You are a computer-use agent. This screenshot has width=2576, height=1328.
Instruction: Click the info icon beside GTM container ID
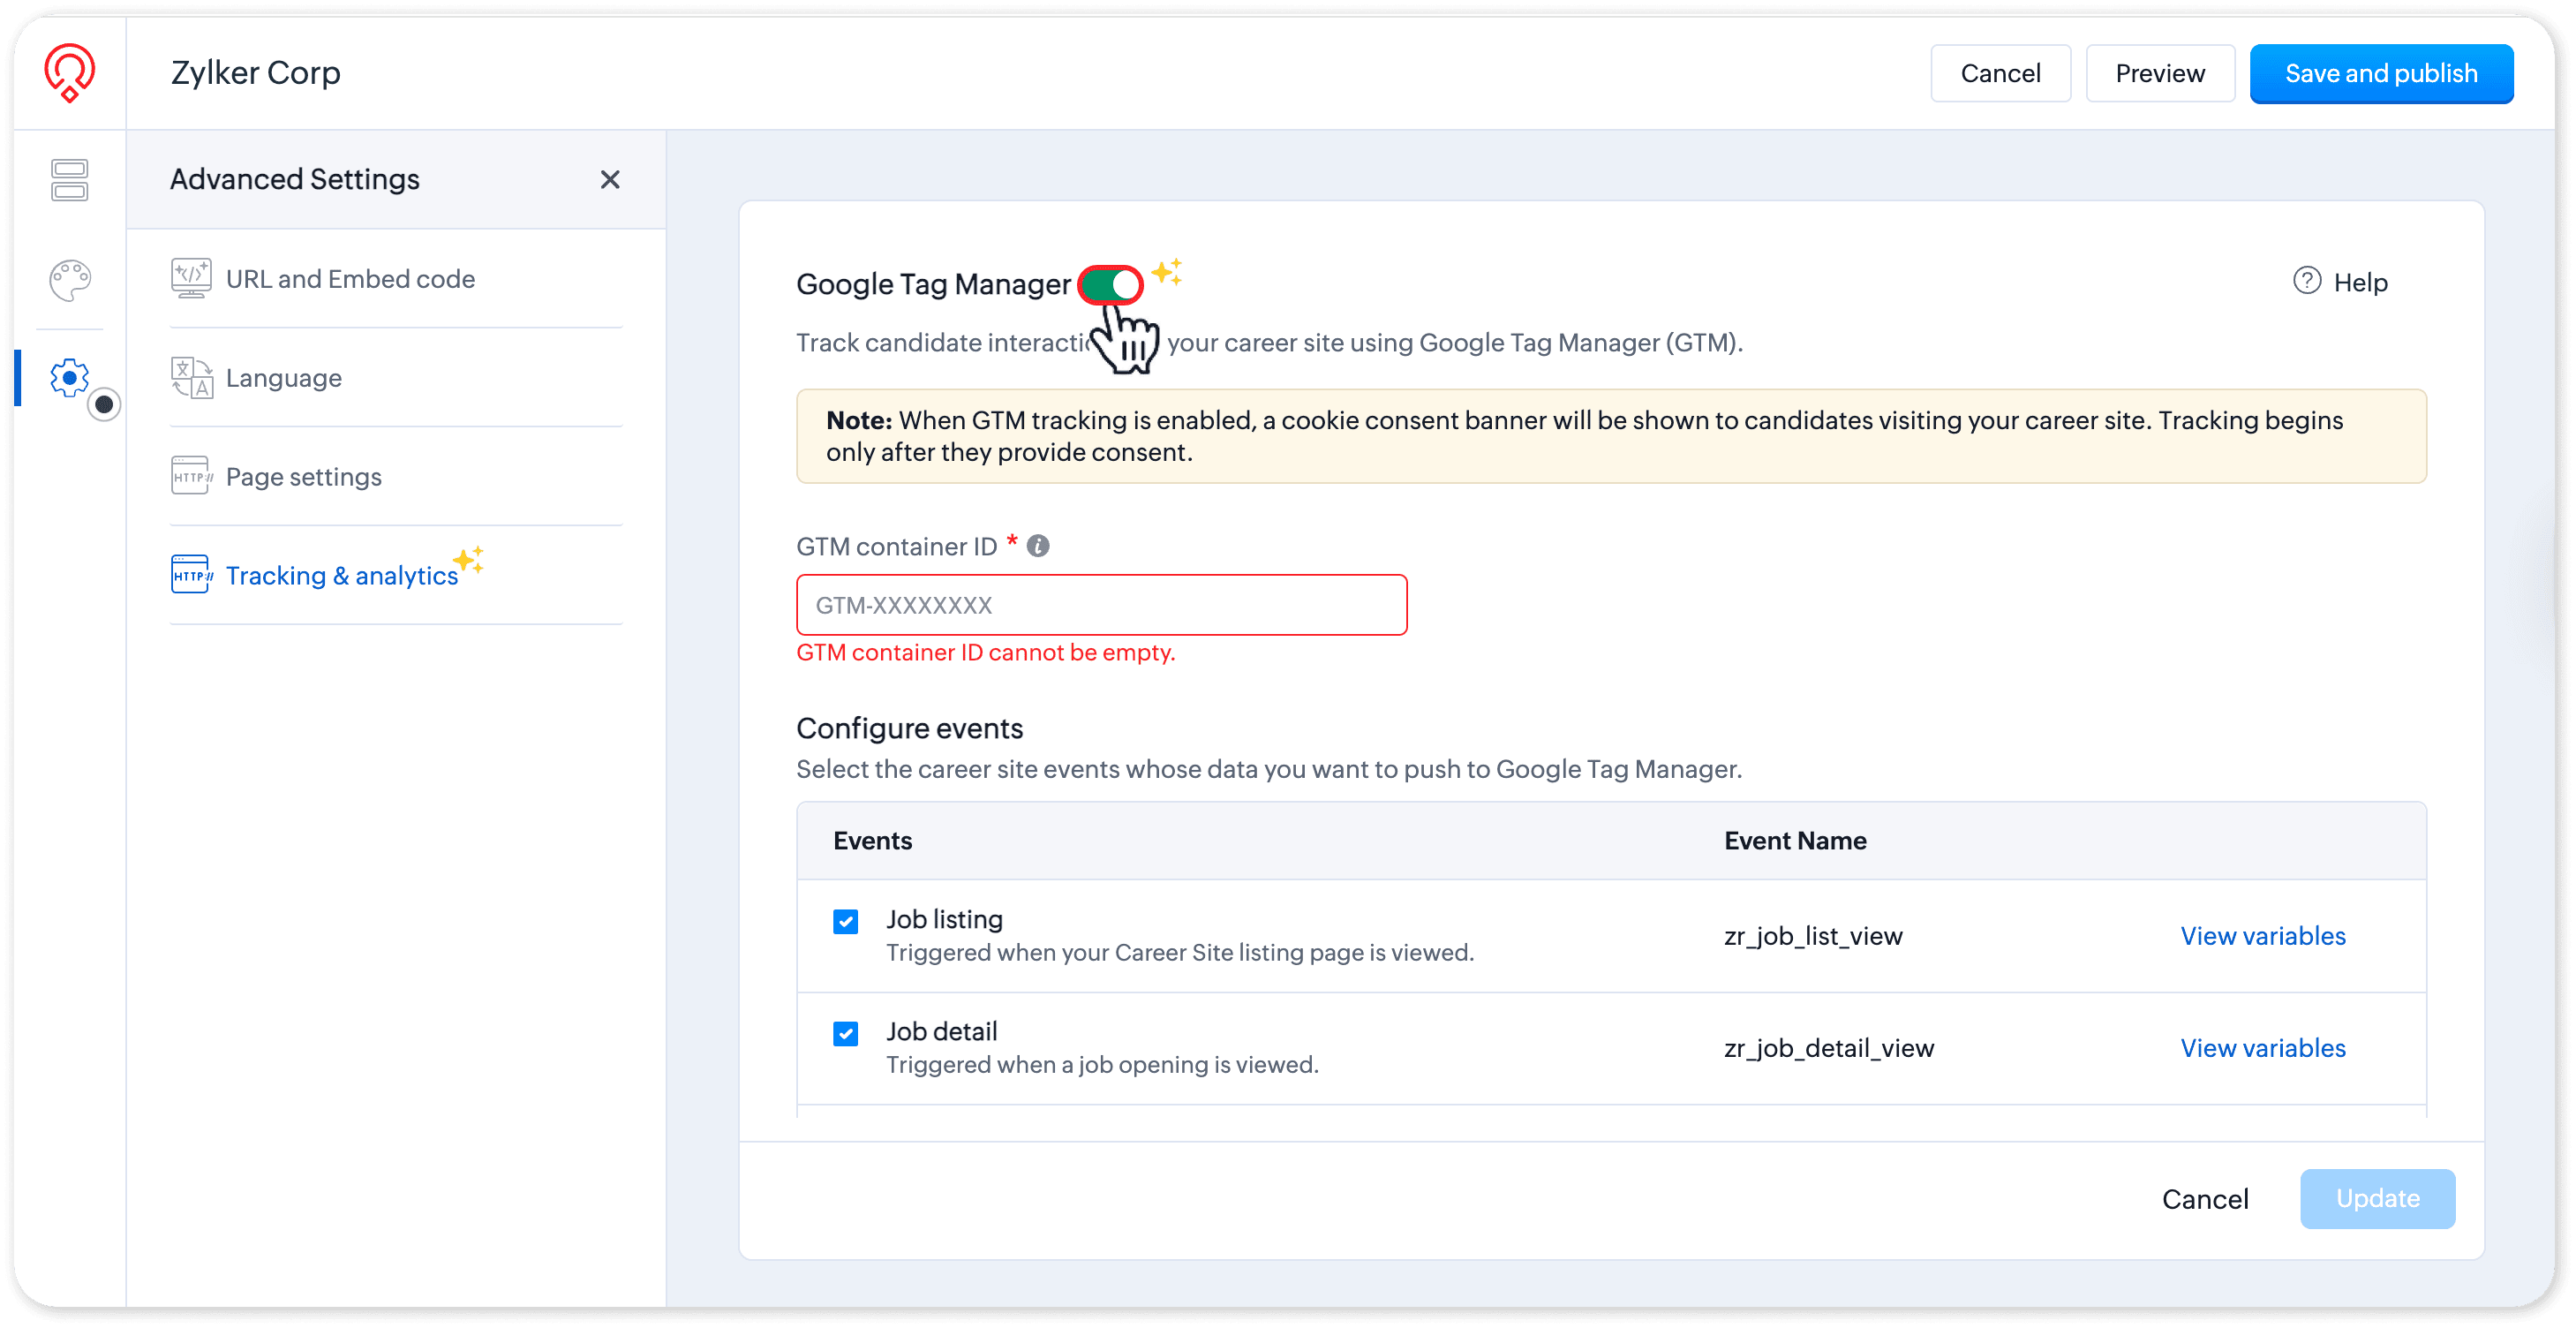(x=1038, y=546)
